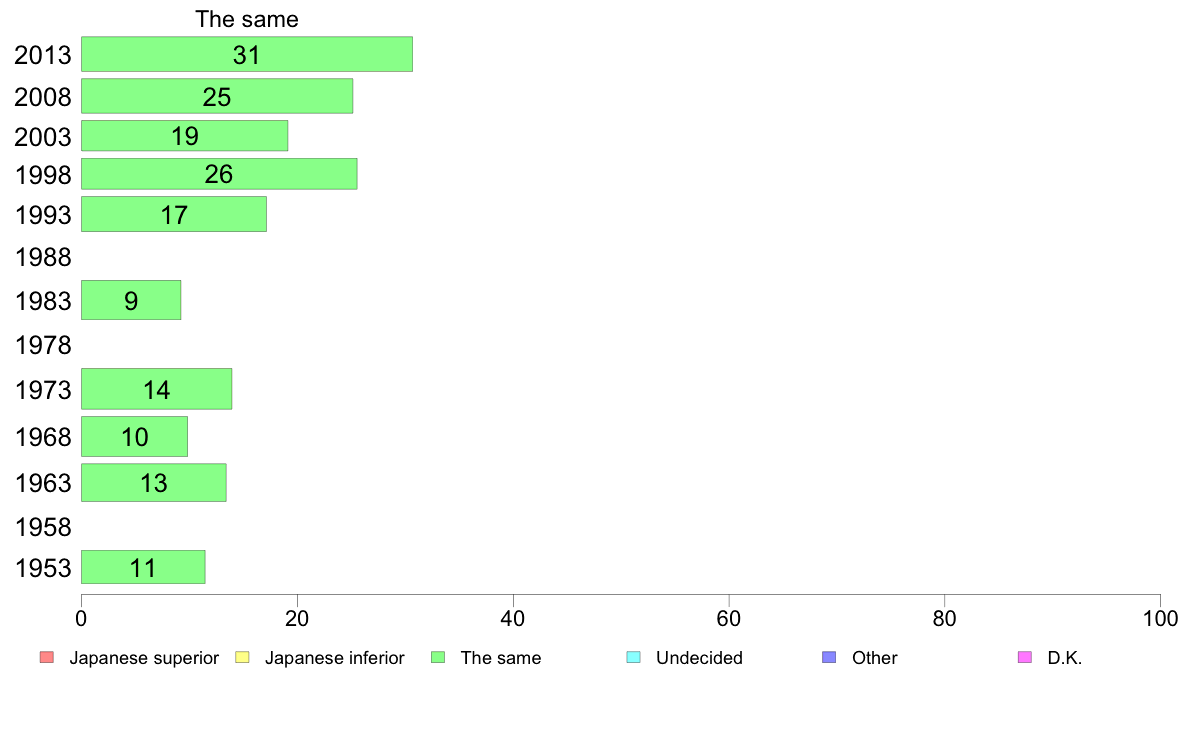Click the Undecided legend text label
This screenshot has width=1188, height=736.
699,658
